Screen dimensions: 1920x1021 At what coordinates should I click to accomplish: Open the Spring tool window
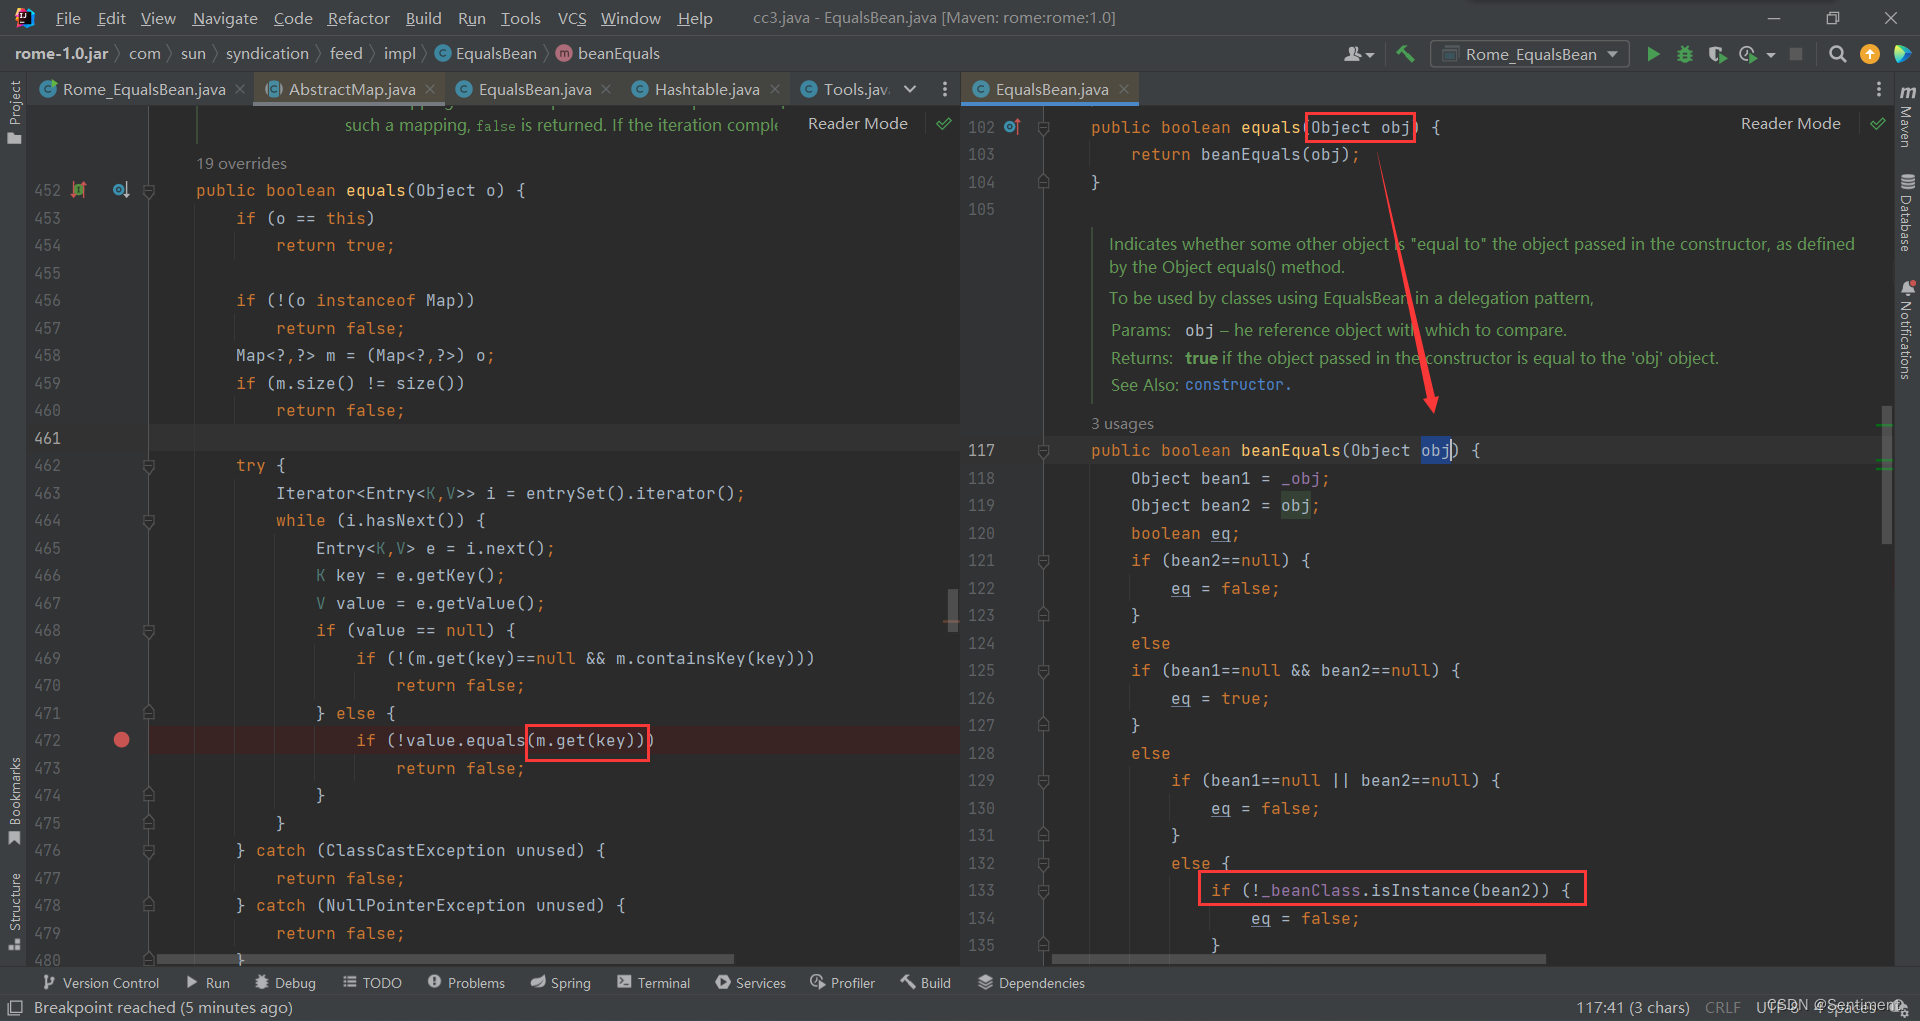pos(560,983)
